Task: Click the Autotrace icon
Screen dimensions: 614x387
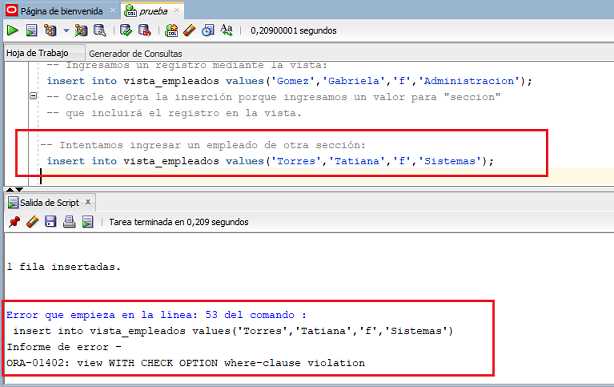Action: click(x=81, y=30)
